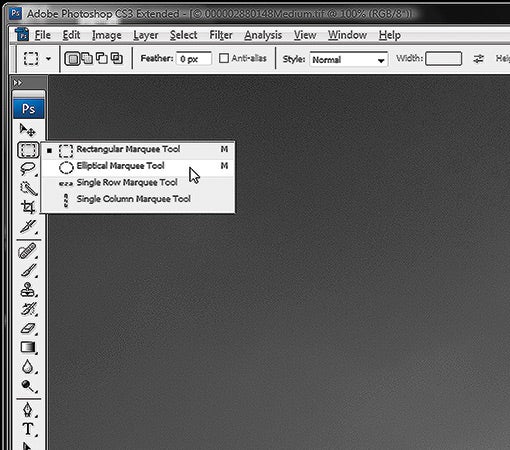Choose Subtract from selection mode button
510x450 pixels.
[102, 58]
